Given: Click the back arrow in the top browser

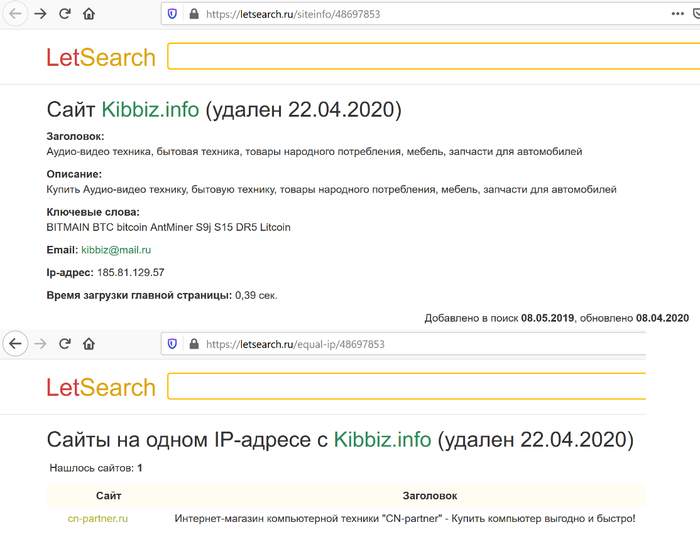Looking at the screenshot, I should [x=16, y=14].
